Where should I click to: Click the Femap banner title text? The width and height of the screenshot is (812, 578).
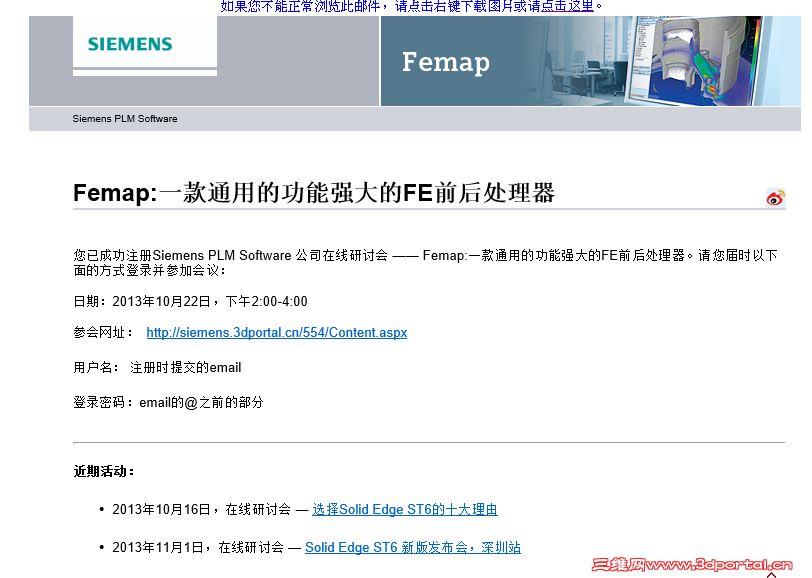tap(446, 63)
